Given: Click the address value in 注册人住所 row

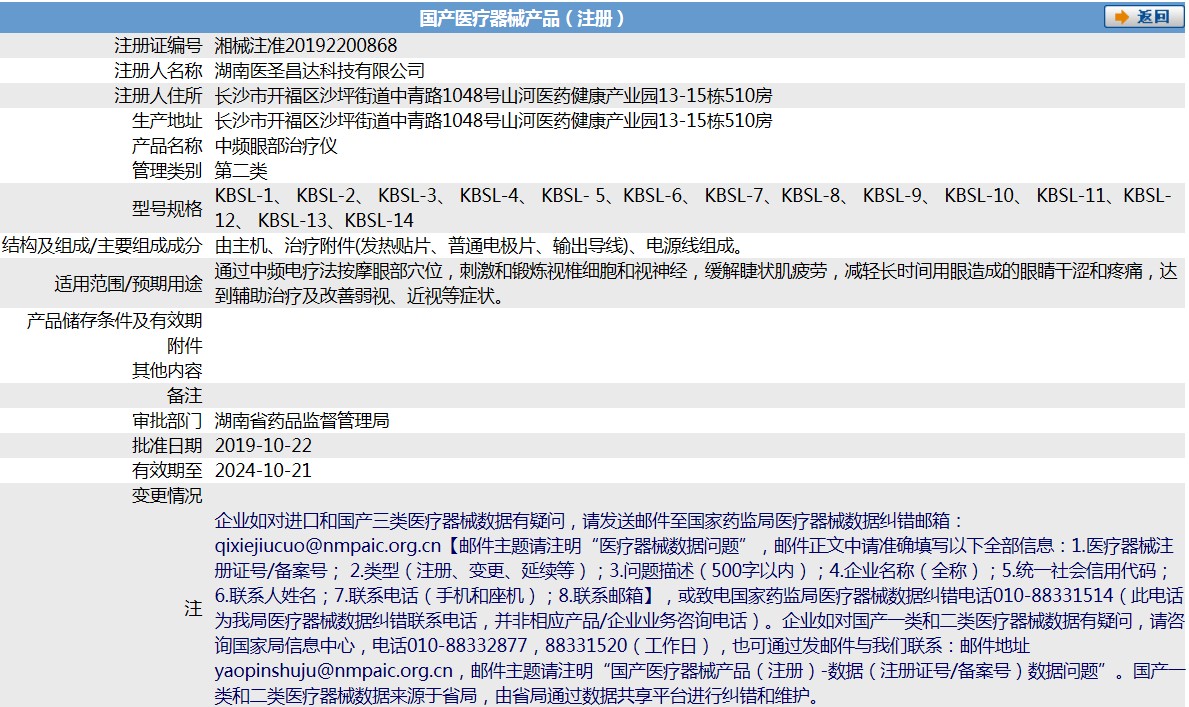Looking at the screenshot, I should [493, 96].
